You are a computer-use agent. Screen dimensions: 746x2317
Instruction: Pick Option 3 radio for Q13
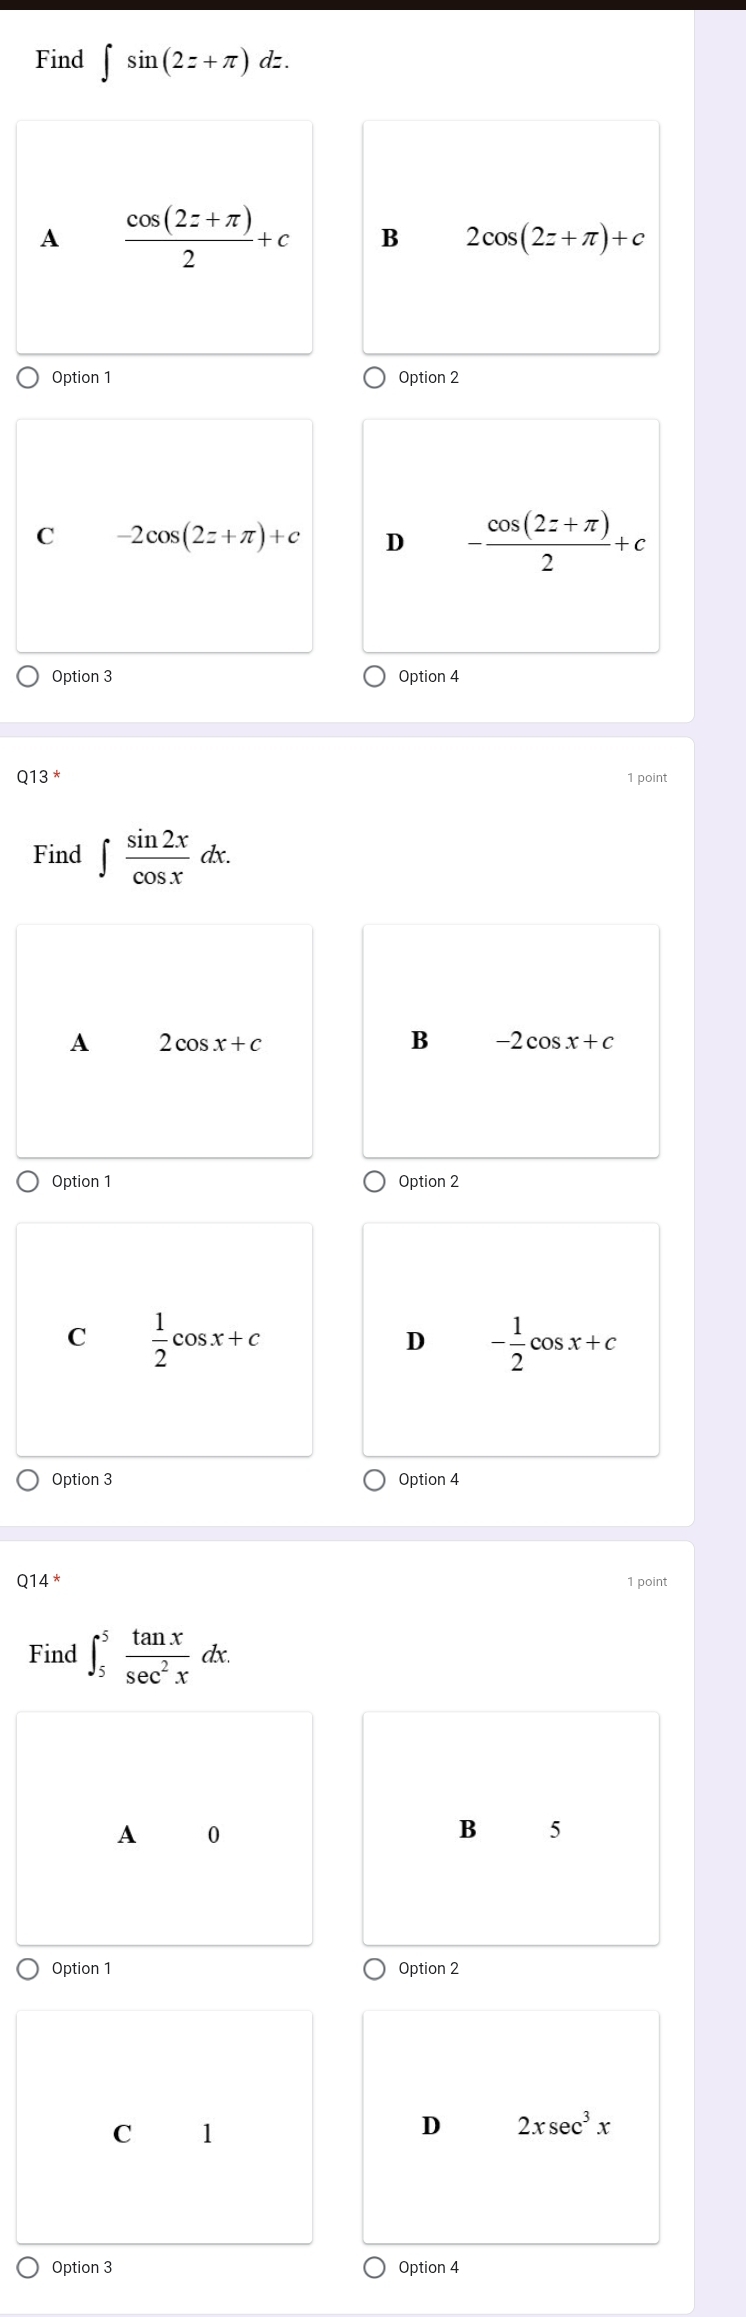pyautogui.click(x=29, y=1479)
